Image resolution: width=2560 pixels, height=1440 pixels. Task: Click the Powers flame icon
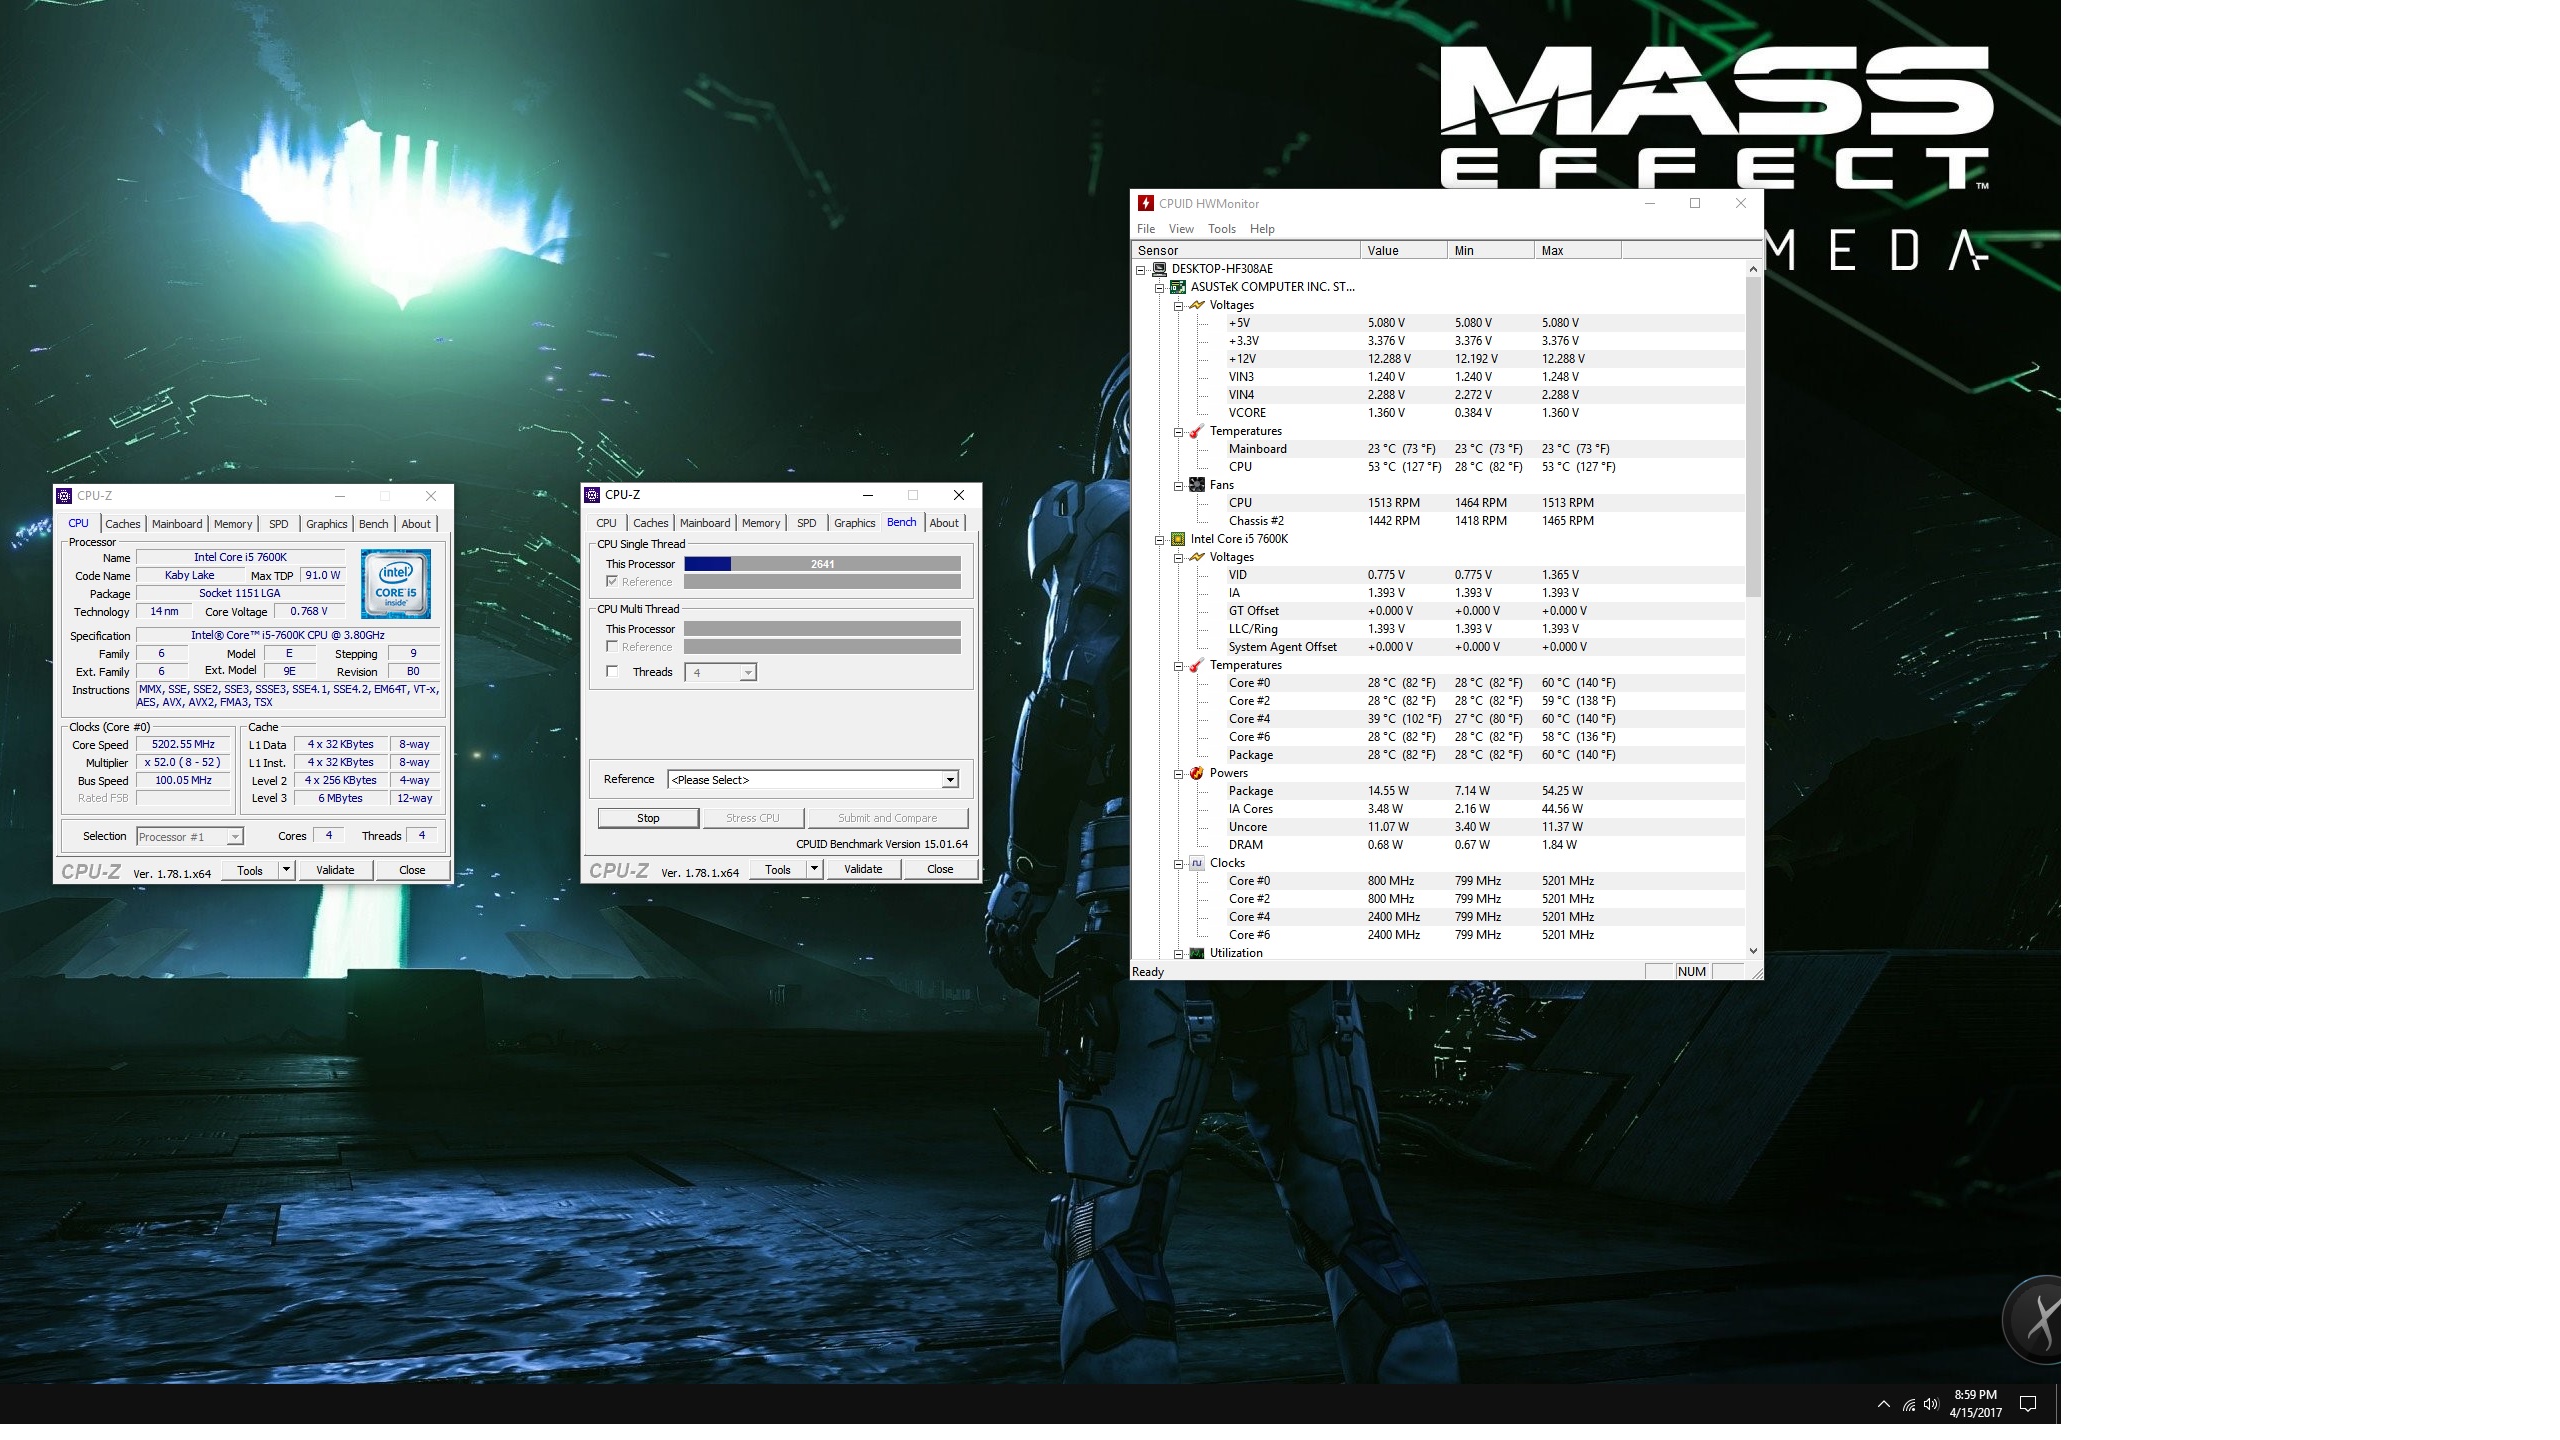[x=1197, y=773]
